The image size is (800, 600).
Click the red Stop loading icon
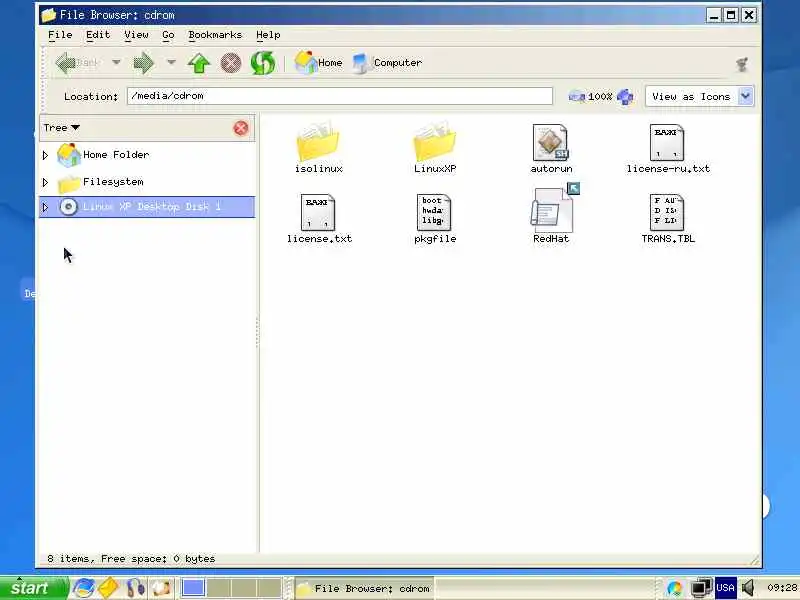pos(231,63)
